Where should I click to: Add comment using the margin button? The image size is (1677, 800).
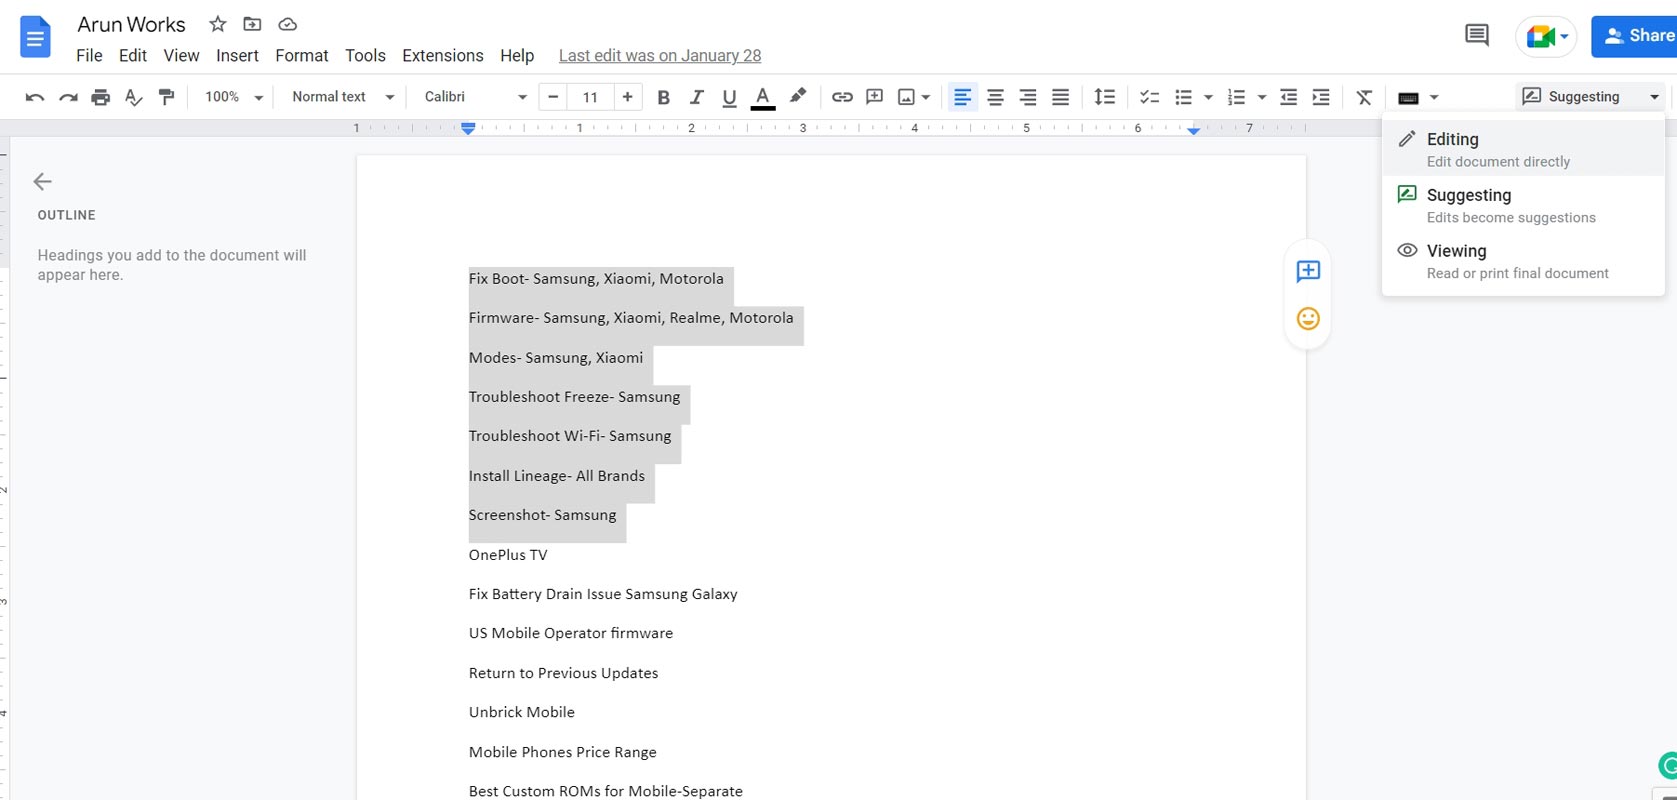coord(1308,271)
